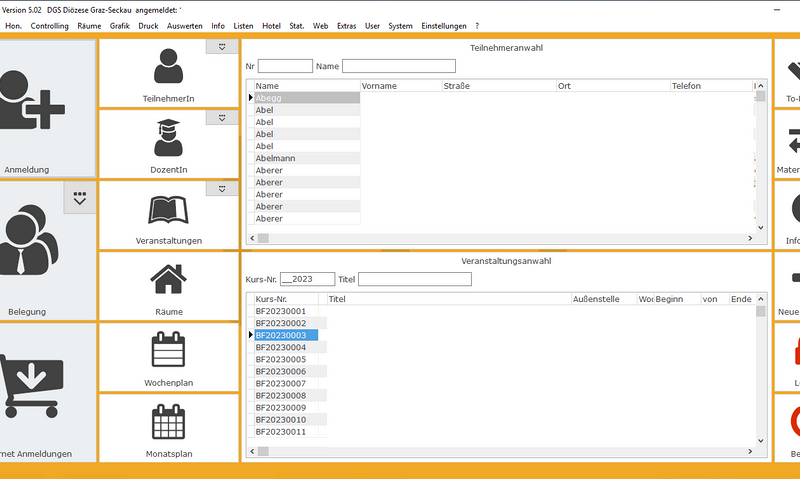Screen dimensions: 800x479
Task: Open Veranstaltungen book icon tile
Action: (x=169, y=210)
